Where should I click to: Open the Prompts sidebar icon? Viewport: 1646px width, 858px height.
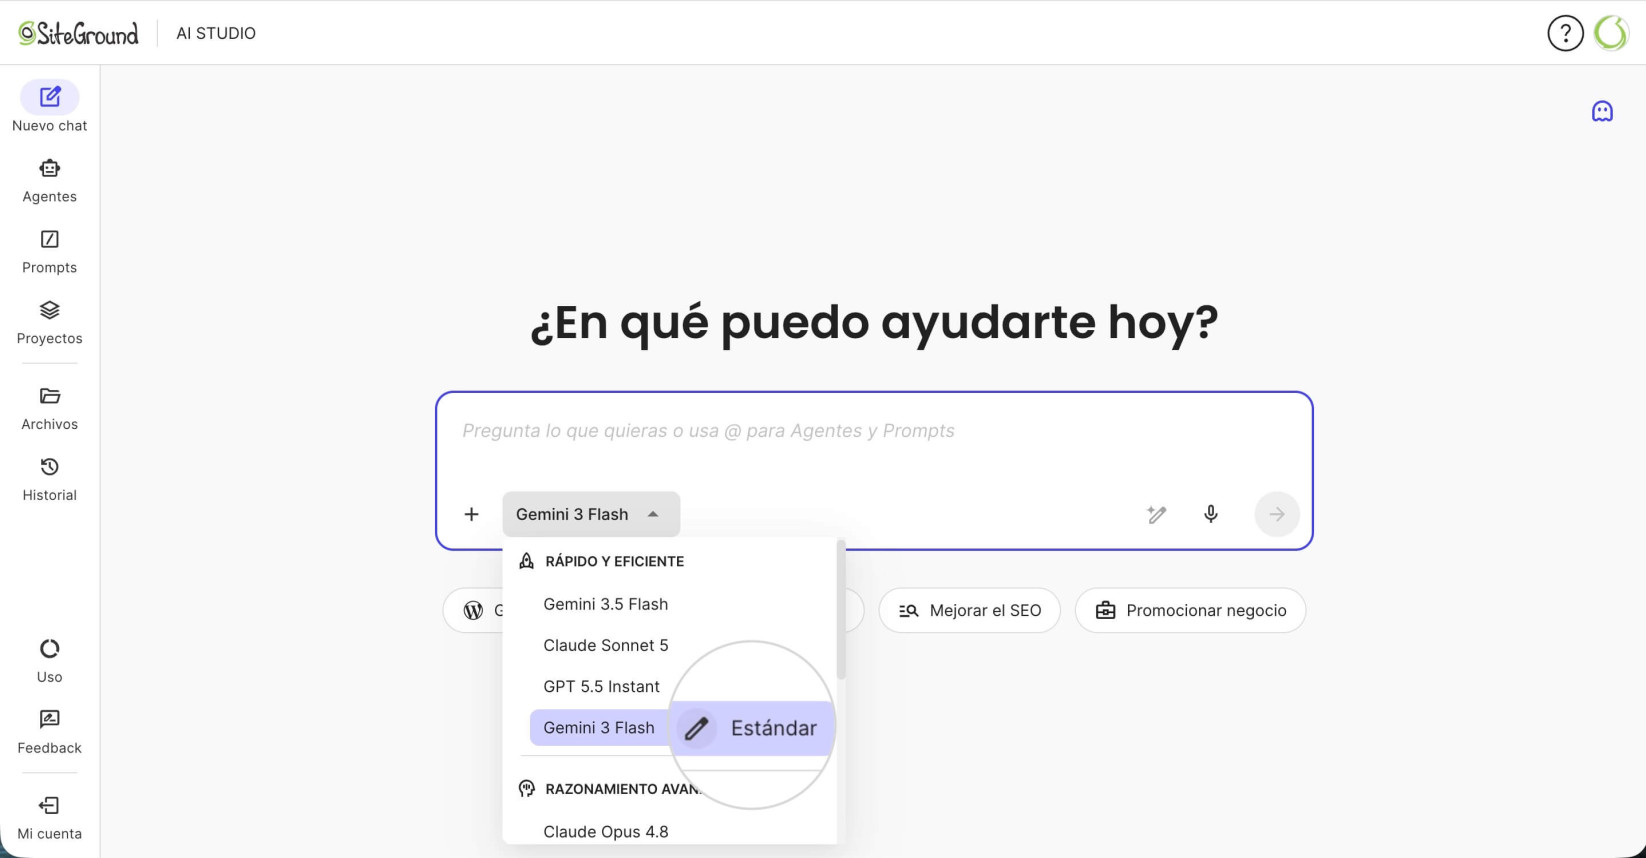50,239
